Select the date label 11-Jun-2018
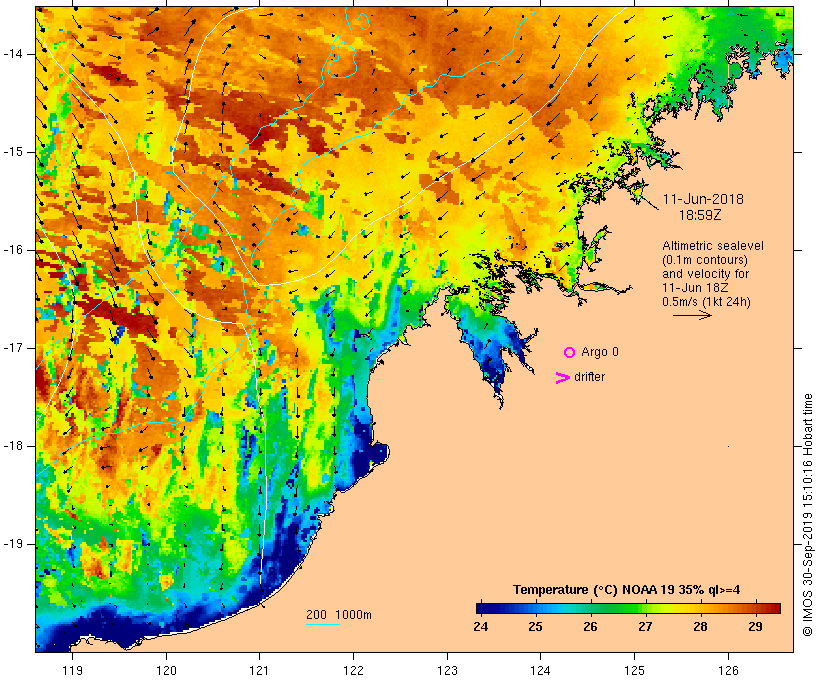820x680 pixels. point(703,199)
